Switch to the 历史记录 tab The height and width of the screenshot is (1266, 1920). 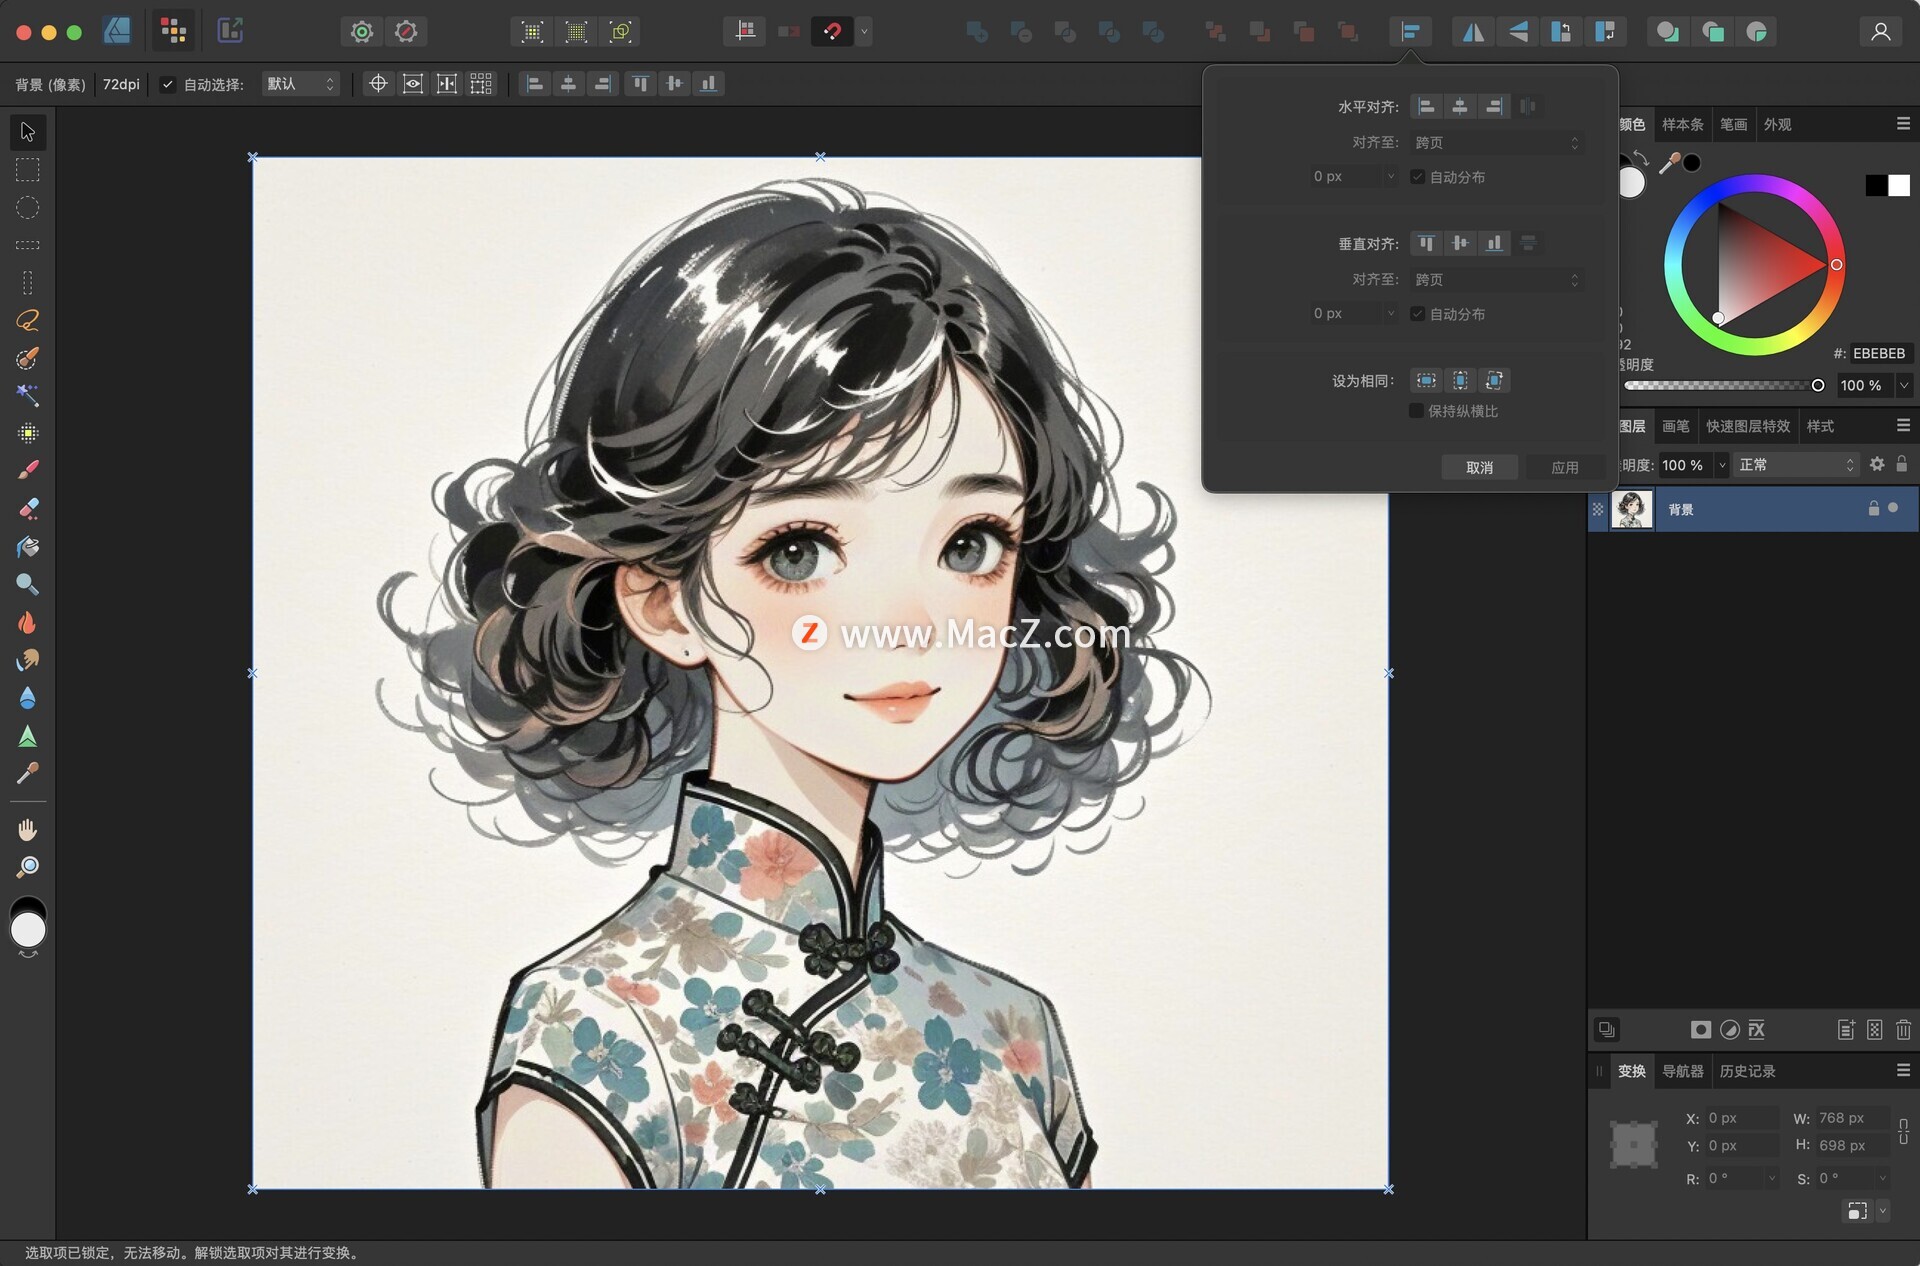point(1747,1071)
